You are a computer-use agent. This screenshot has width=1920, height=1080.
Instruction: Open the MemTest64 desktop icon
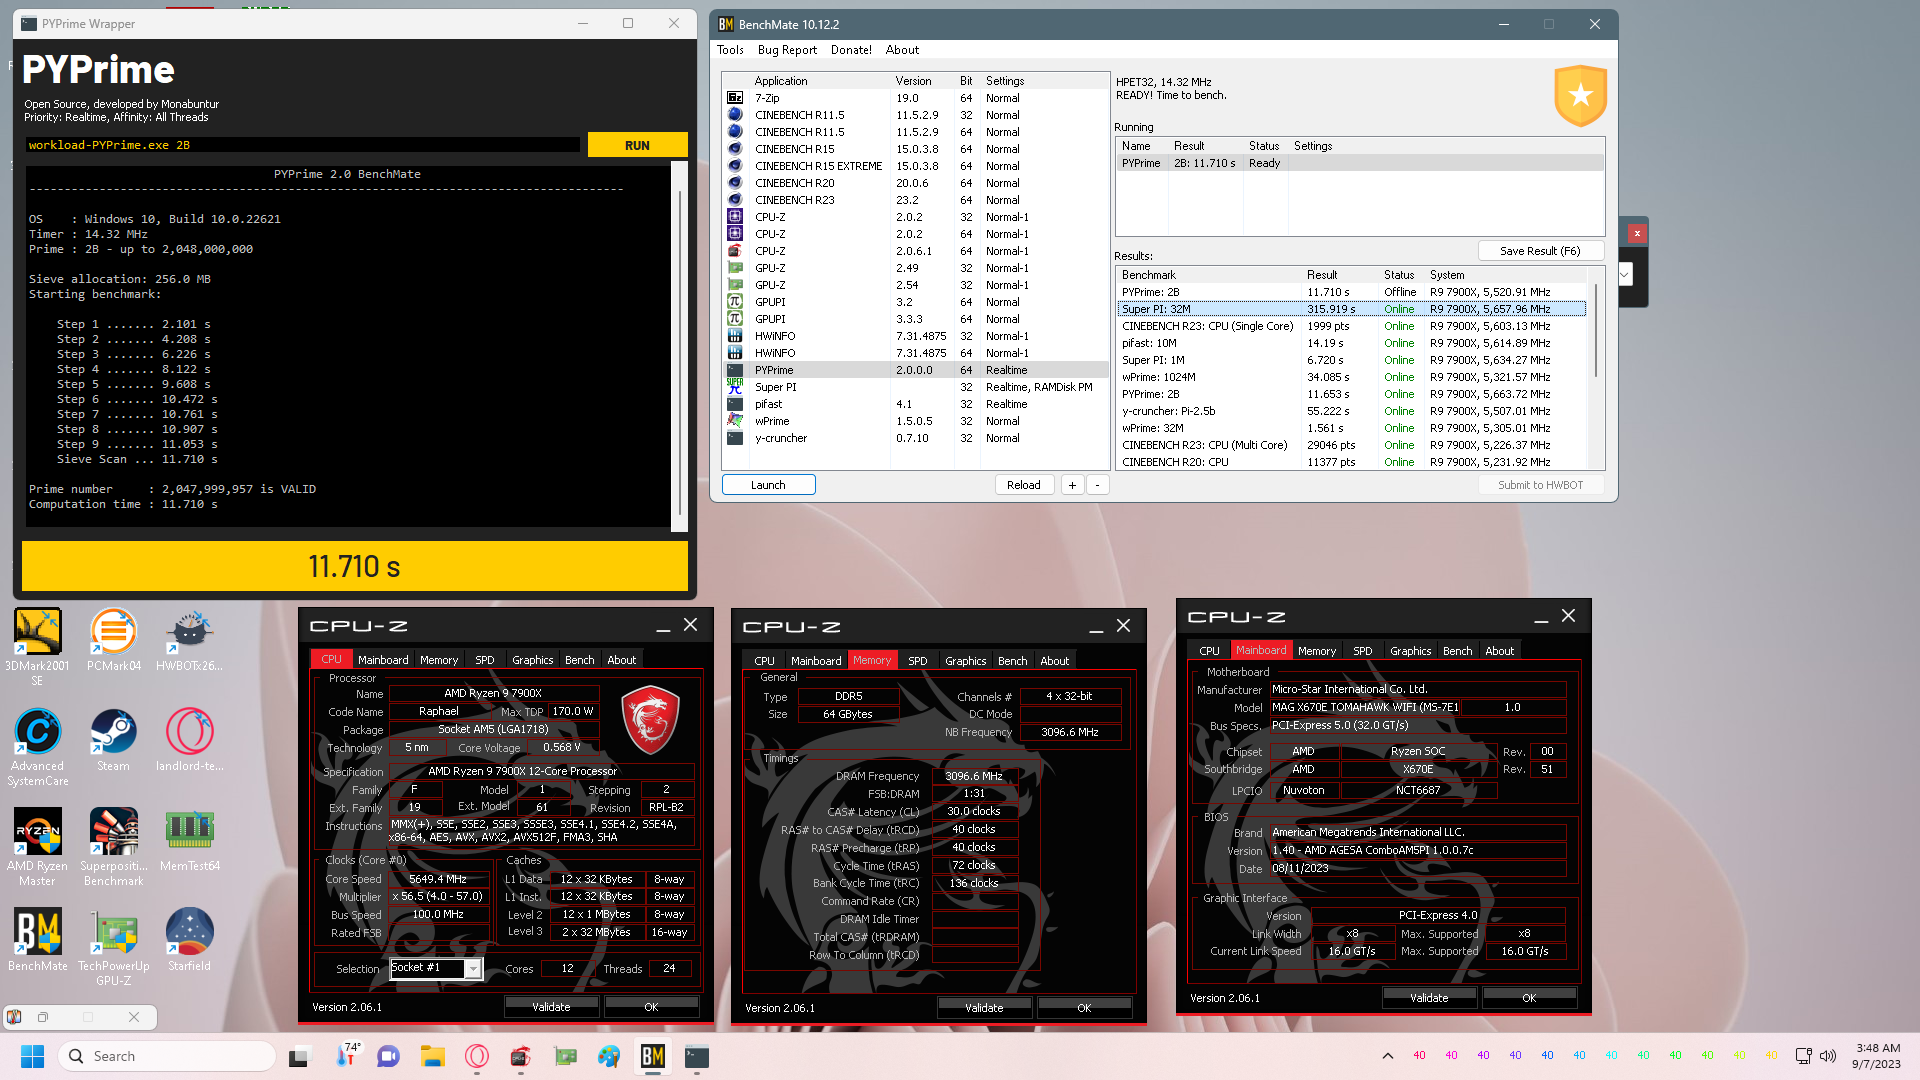189,840
